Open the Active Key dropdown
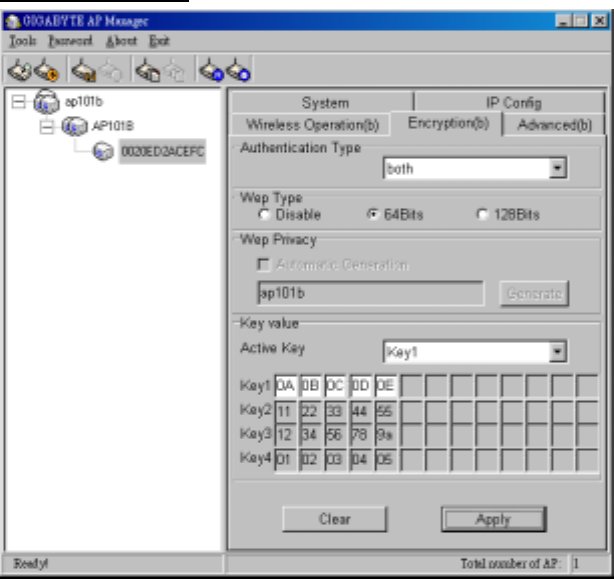Screen dimensions: 614x579 557,352
